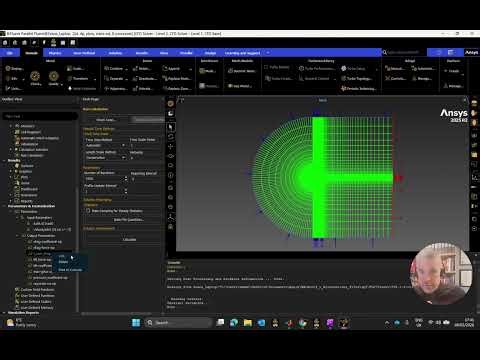The height and width of the screenshot is (360, 480).
Task: Click the outline filter text field
Action: (x=40, y=116)
